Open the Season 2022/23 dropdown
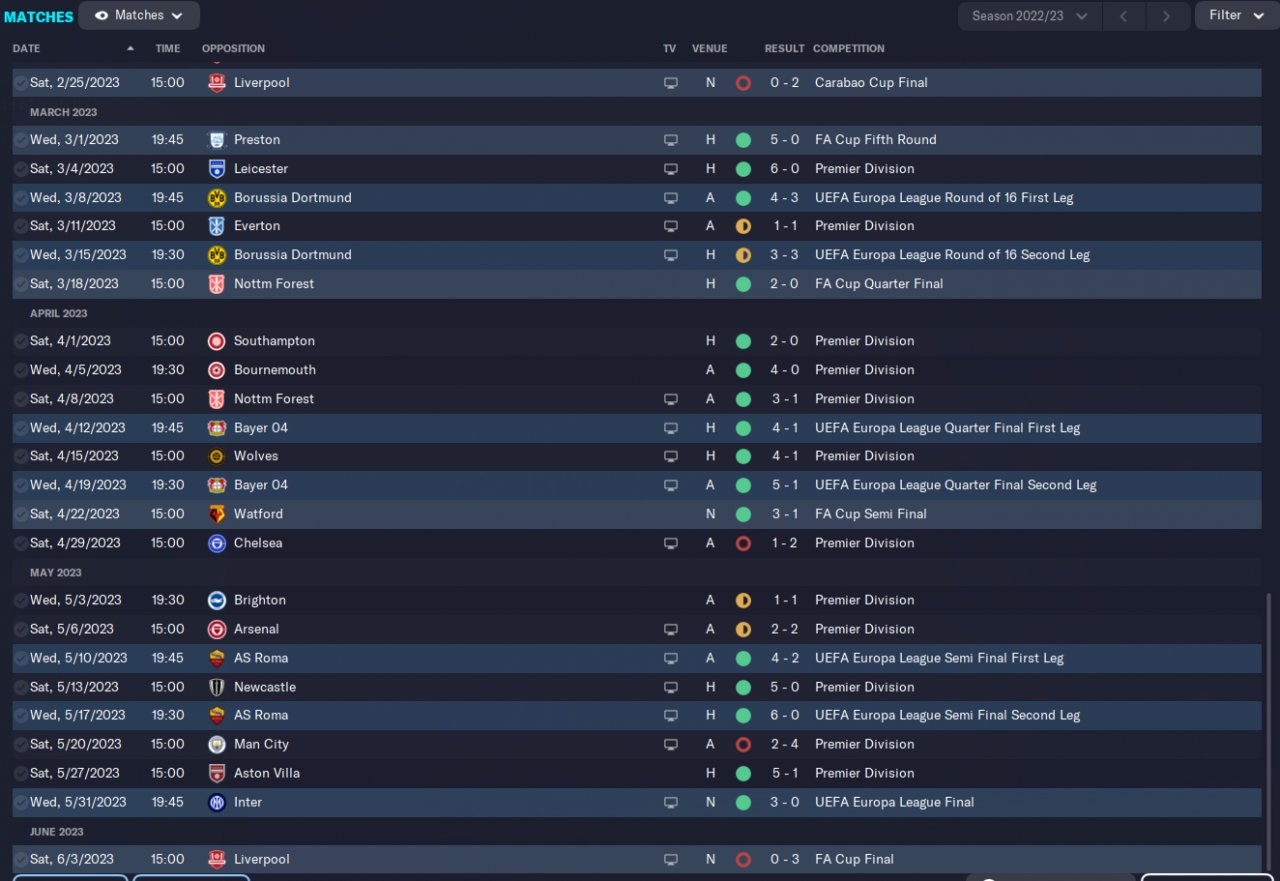This screenshot has height=881, width=1280. pyautogui.click(x=1029, y=16)
